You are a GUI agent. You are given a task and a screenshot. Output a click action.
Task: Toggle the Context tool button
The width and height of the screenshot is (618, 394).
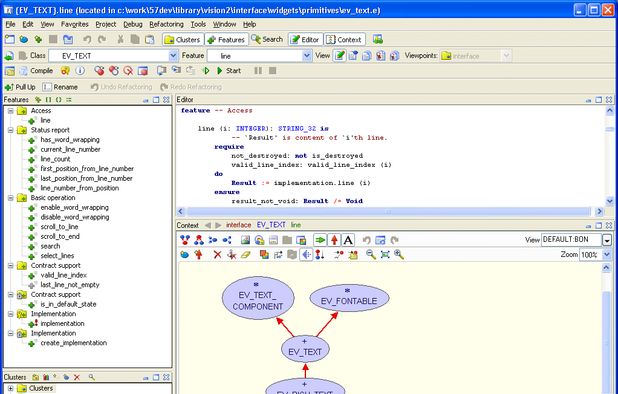(x=344, y=40)
